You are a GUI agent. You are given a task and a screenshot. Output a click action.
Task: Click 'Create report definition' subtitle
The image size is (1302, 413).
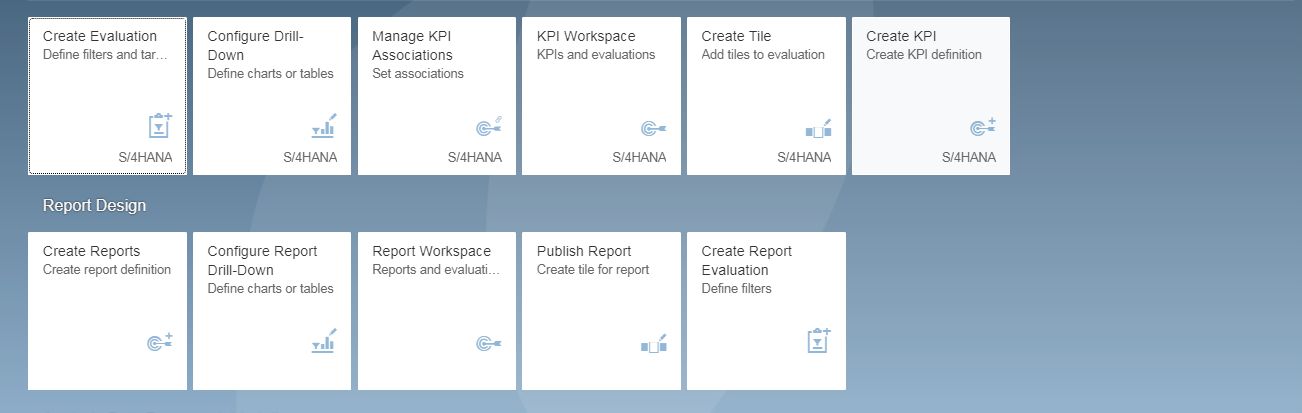pyautogui.click(x=107, y=270)
